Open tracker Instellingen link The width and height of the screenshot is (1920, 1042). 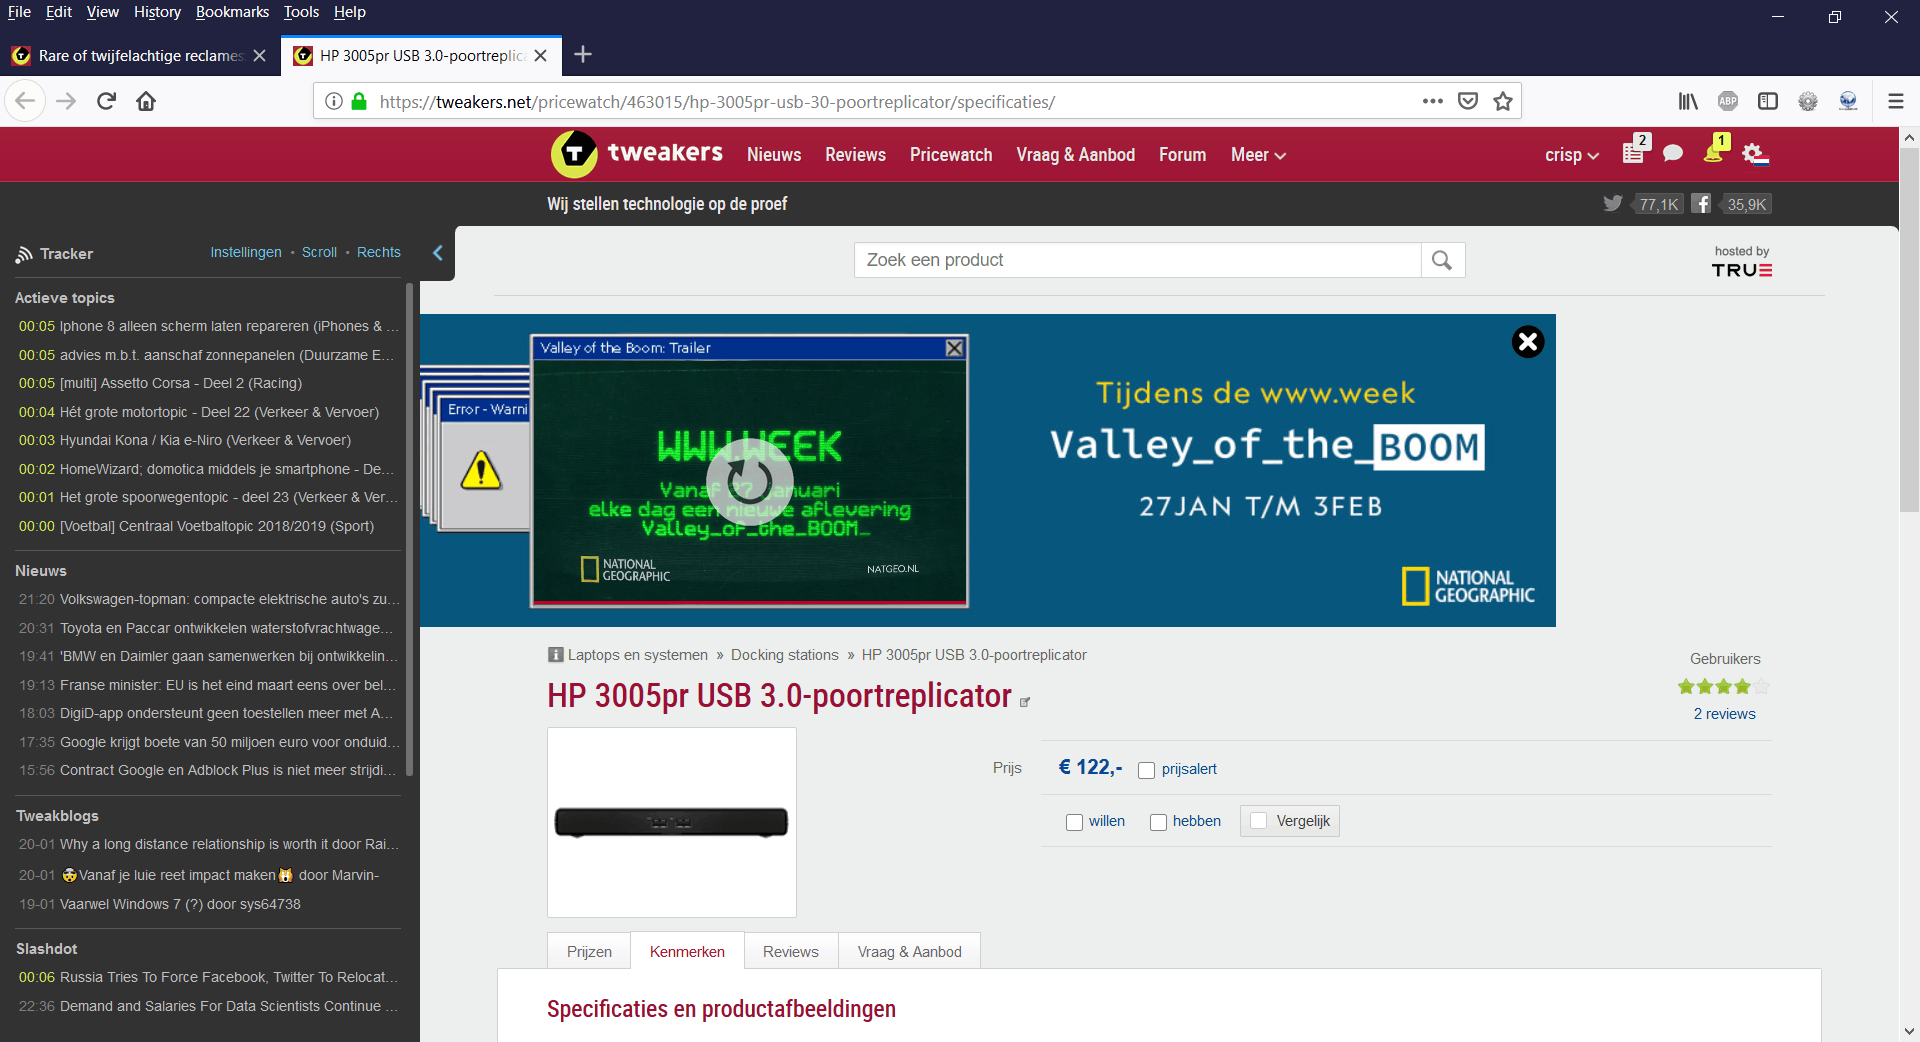pos(246,252)
